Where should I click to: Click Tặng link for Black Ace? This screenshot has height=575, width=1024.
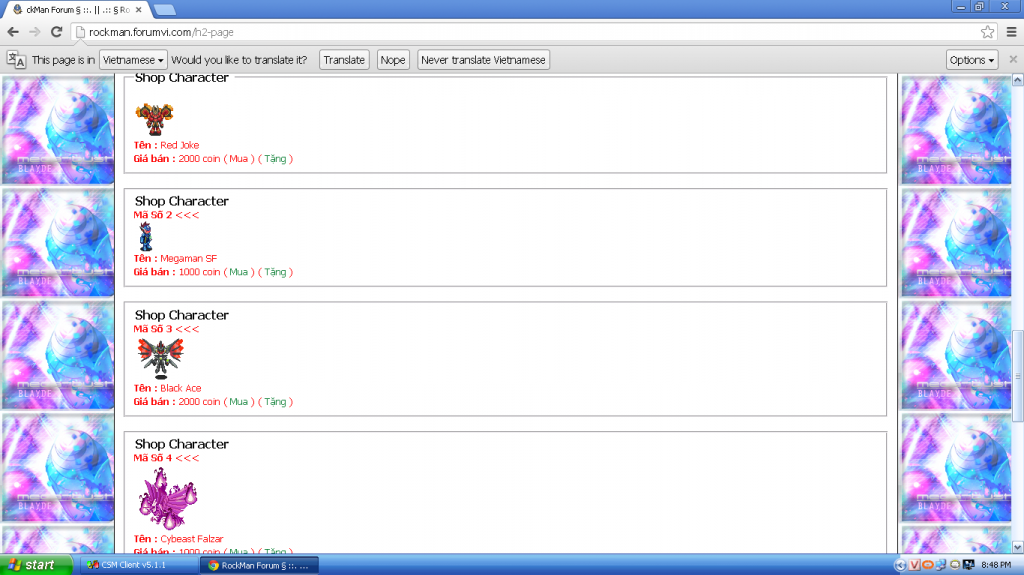pyautogui.click(x=275, y=402)
